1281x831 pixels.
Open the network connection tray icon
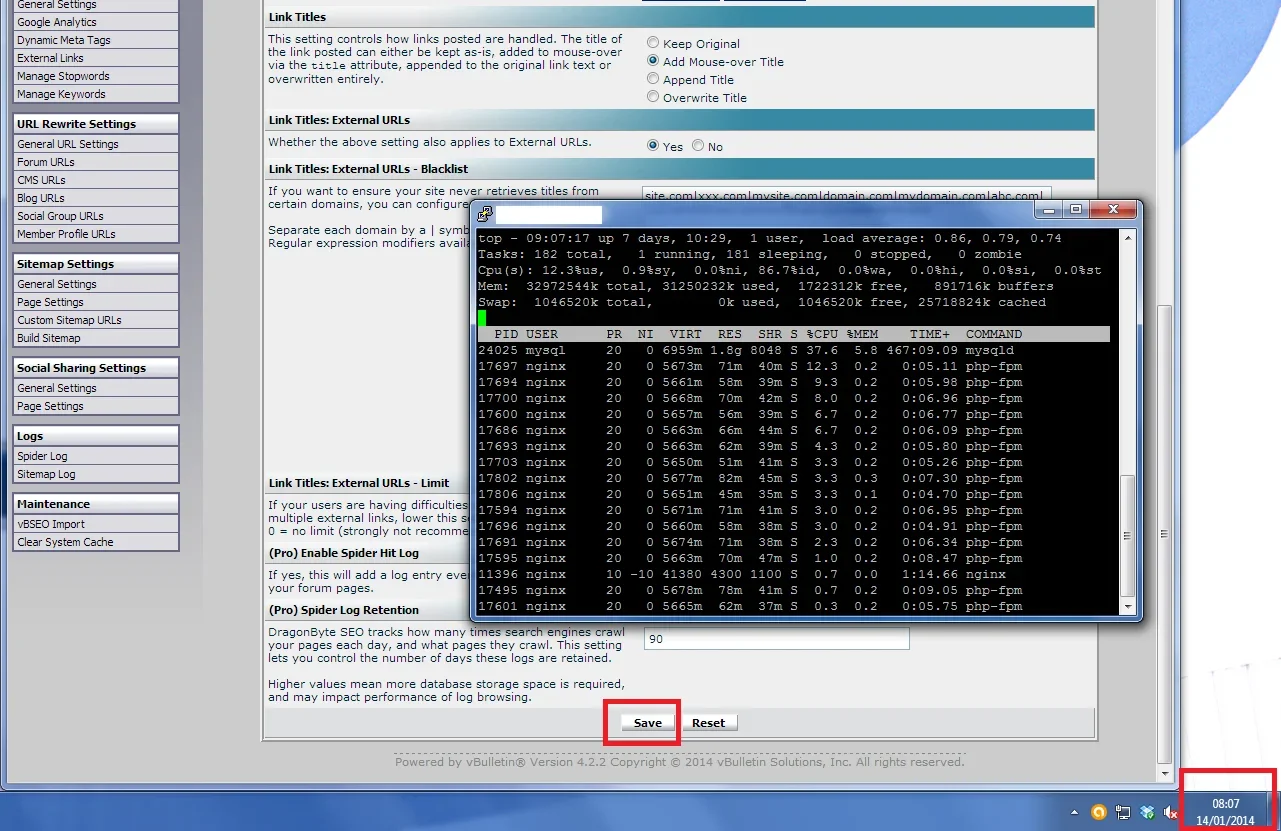click(1123, 812)
